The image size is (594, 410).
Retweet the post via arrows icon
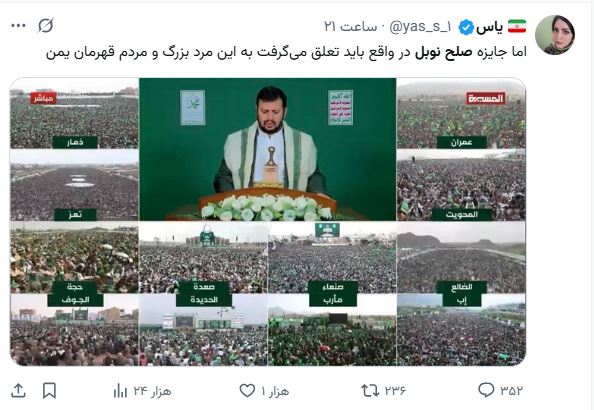(x=370, y=390)
